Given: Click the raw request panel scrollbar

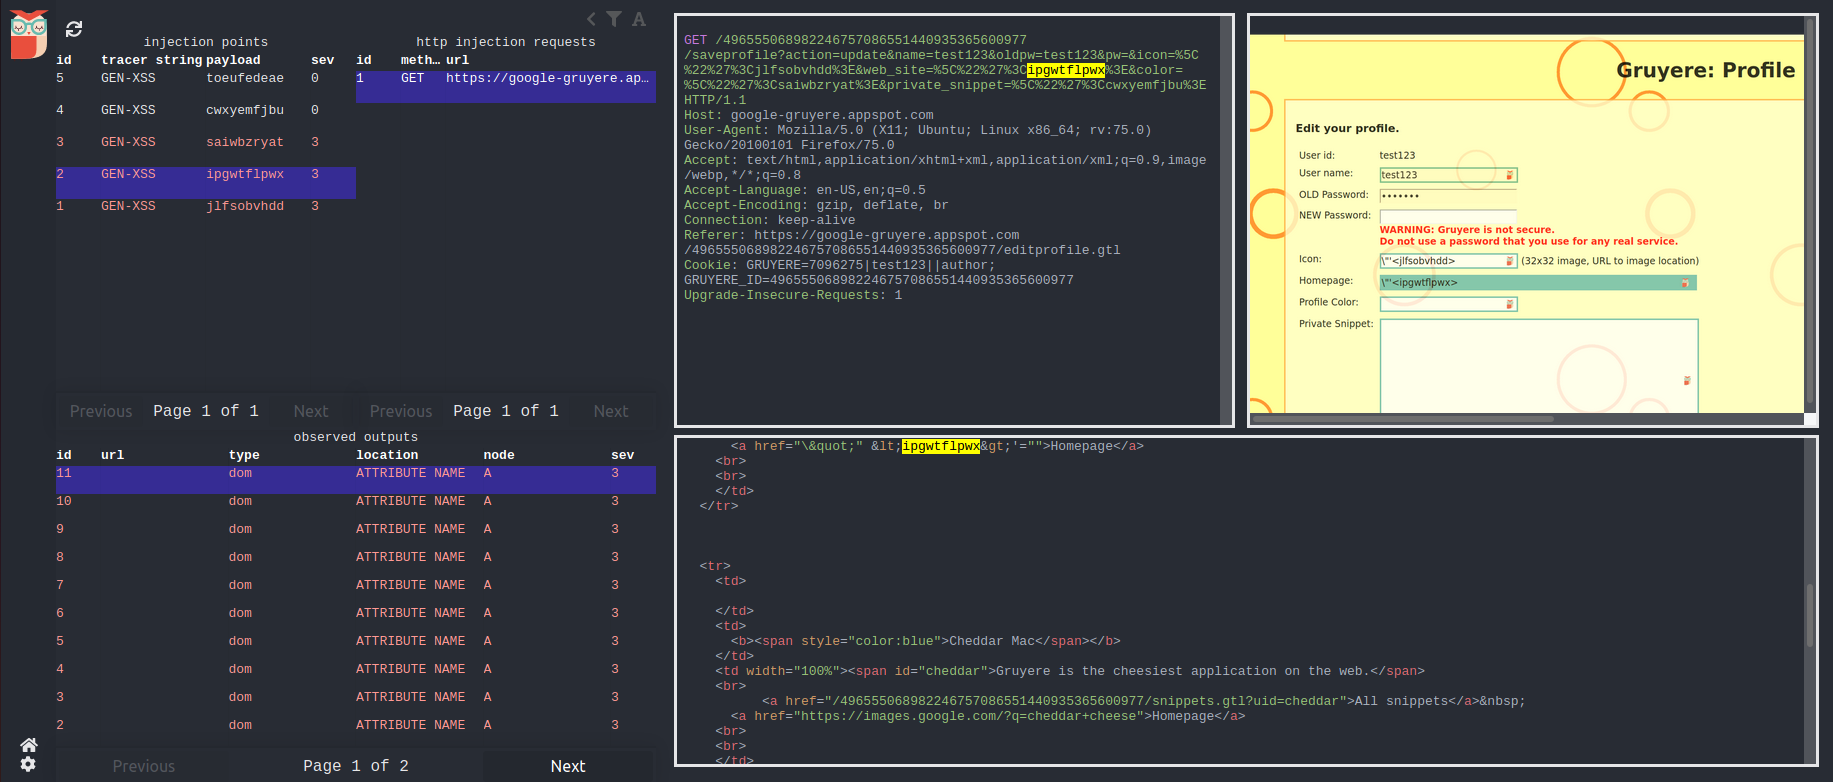Looking at the screenshot, I should click(x=1226, y=220).
